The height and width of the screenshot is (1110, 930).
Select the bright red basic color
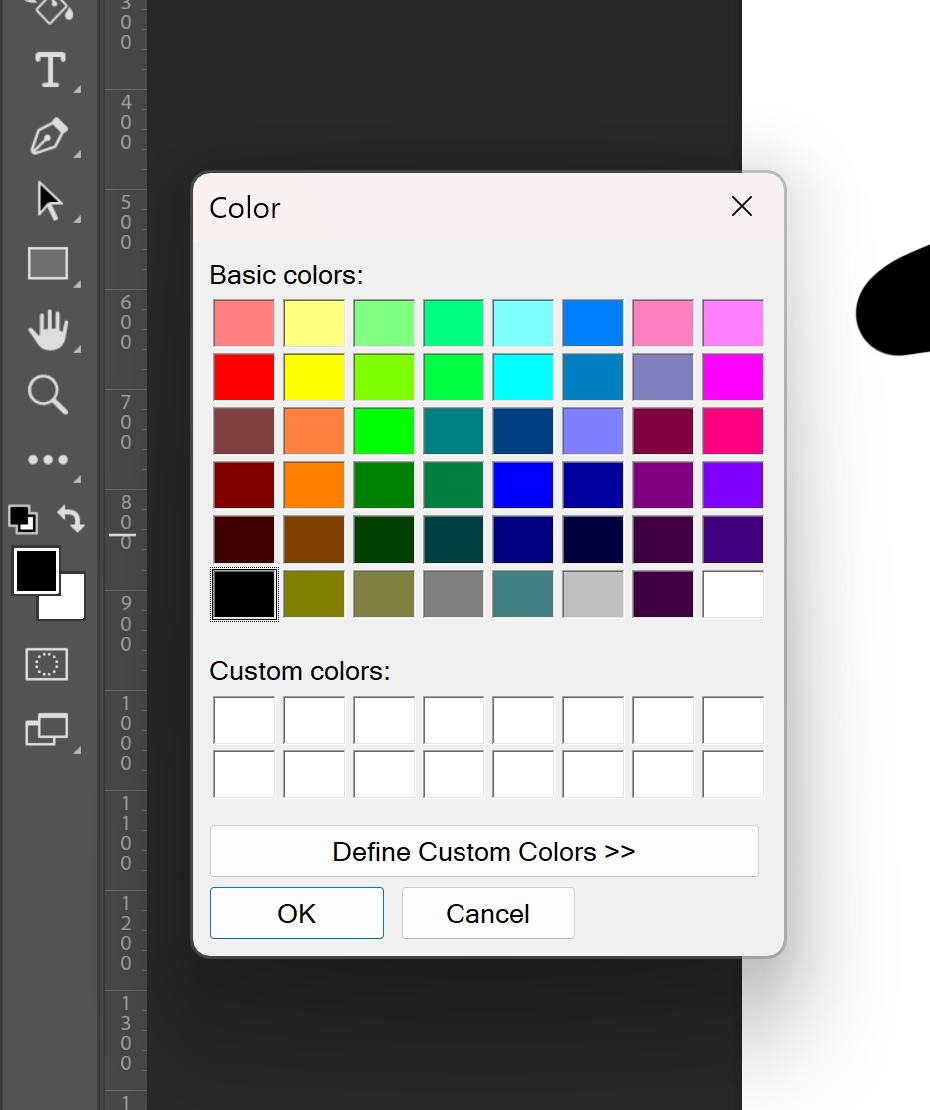coord(244,377)
